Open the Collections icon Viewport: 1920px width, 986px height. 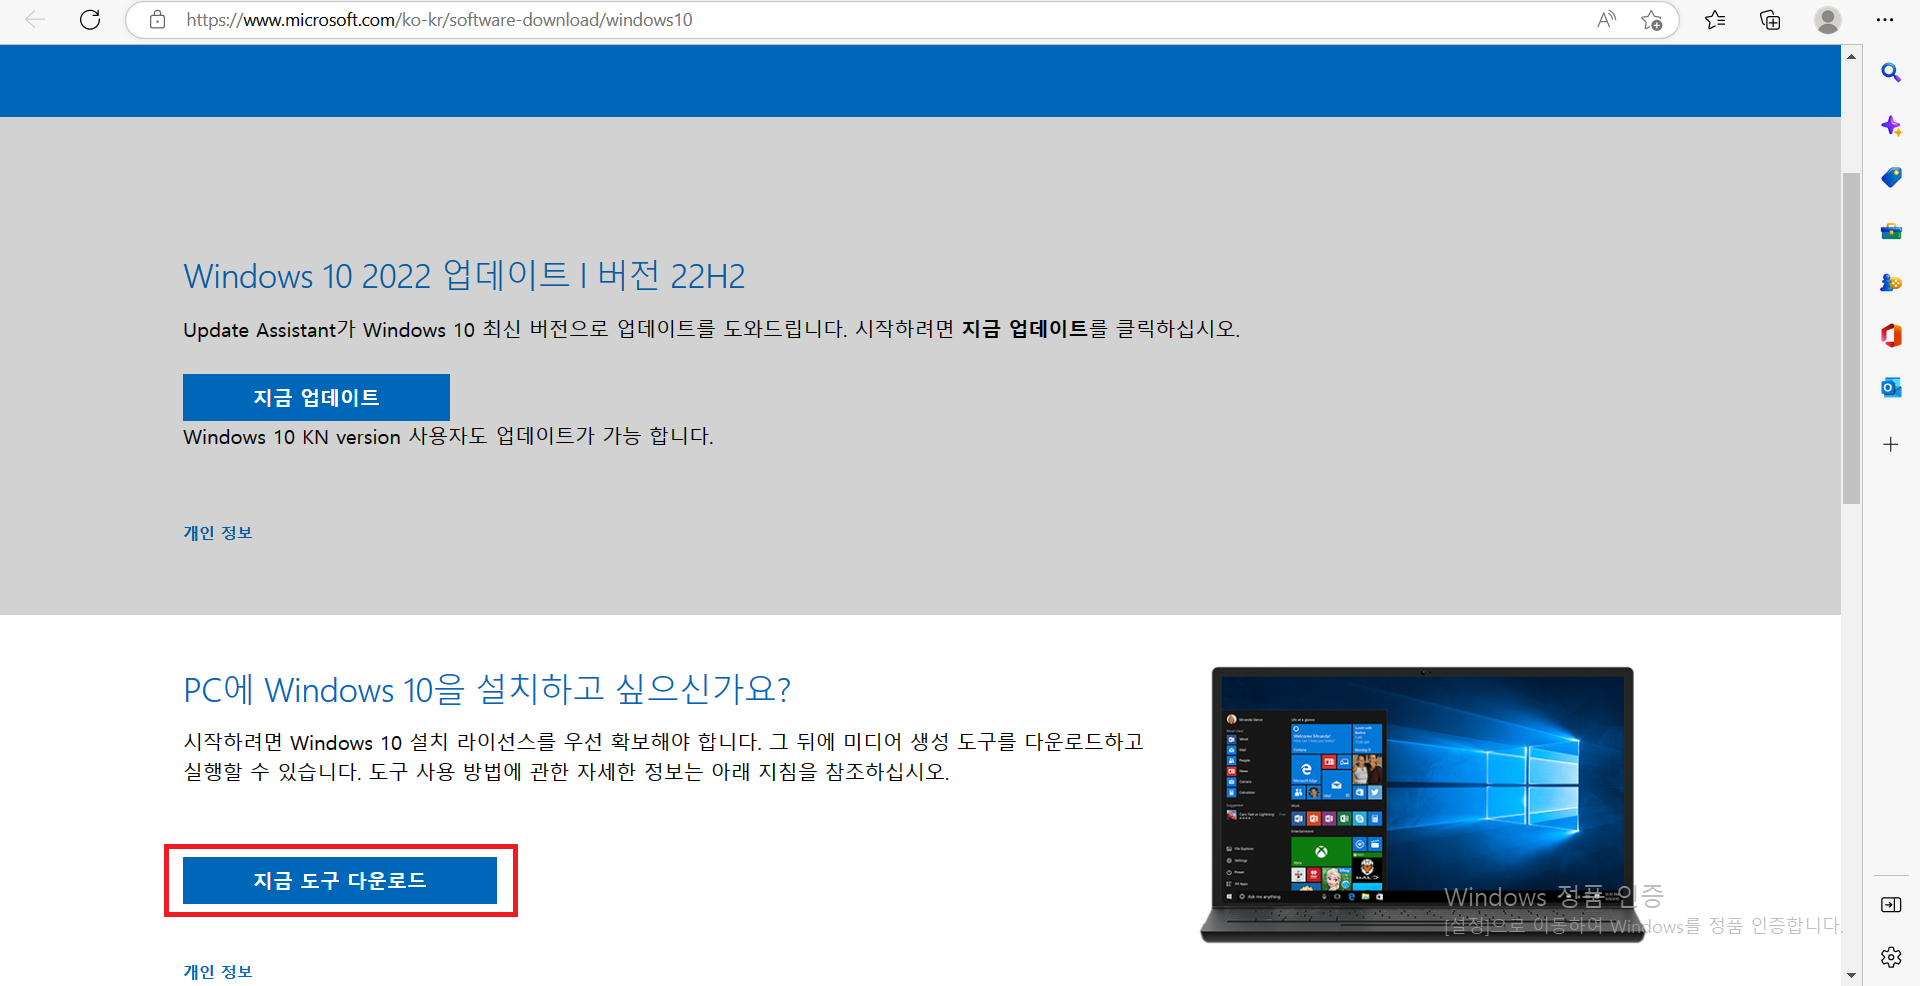[x=1770, y=20]
